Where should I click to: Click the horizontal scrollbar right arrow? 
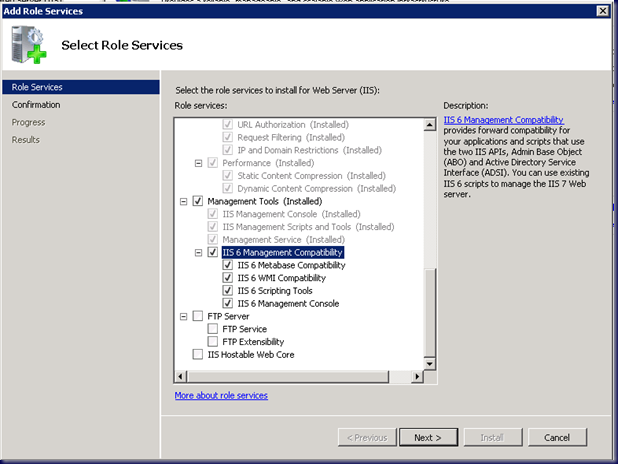(417, 376)
